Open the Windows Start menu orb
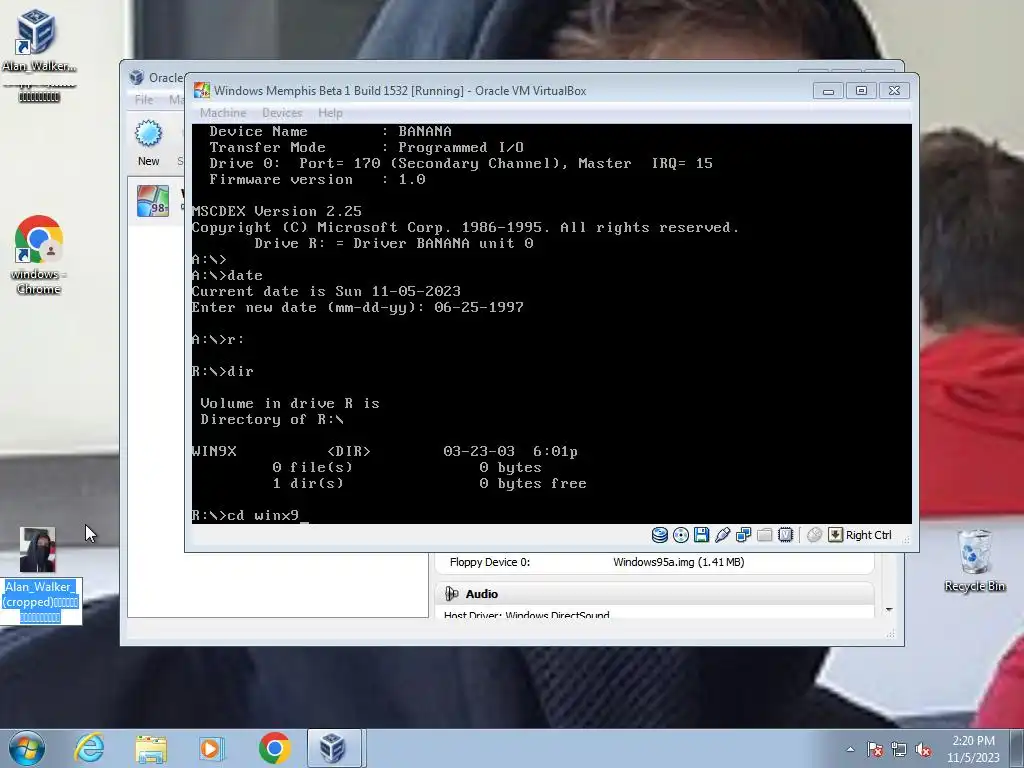The height and width of the screenshot is (768, 1024). (27, 748)
